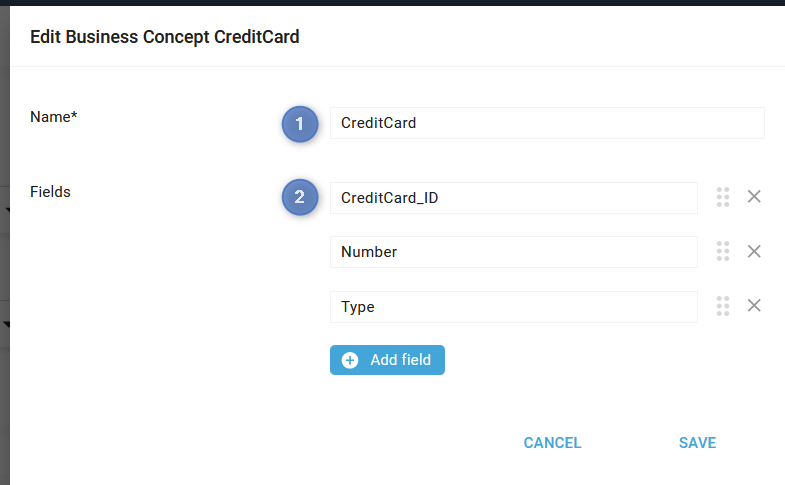This screenshot has width=785, height=485.
Task: Click the Name* label
Action: 54,117
